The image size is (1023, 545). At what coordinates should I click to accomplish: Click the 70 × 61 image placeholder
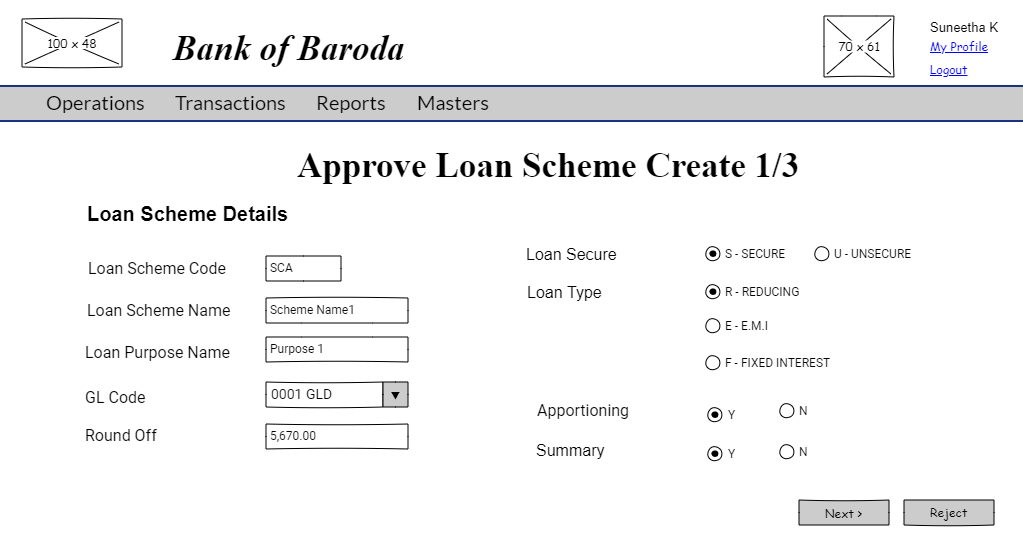[x=858, y=46]
